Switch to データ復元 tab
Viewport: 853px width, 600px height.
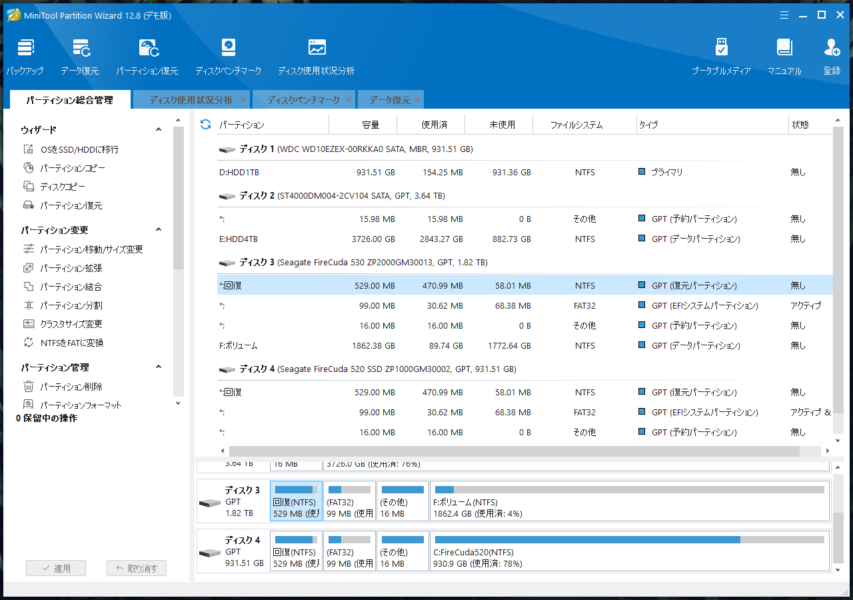pyautogui.click(x=390, y=100)
